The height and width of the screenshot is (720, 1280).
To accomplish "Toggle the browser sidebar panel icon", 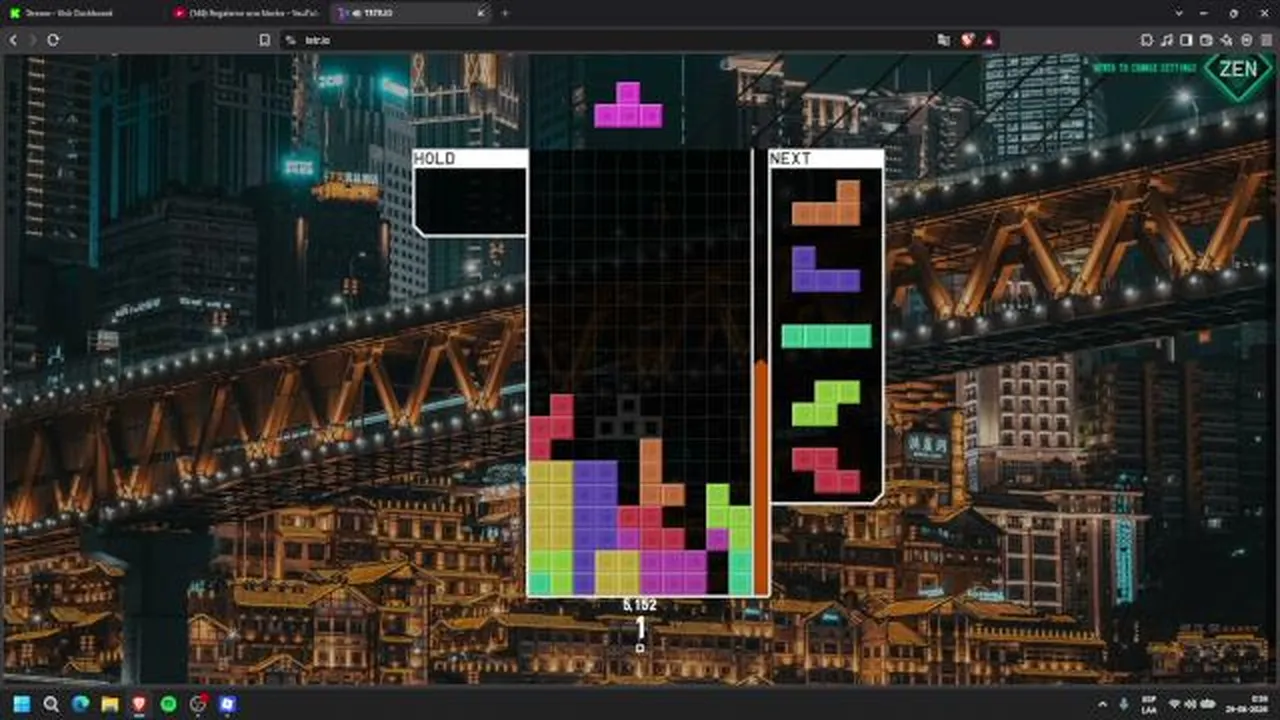I will 1187,40.
